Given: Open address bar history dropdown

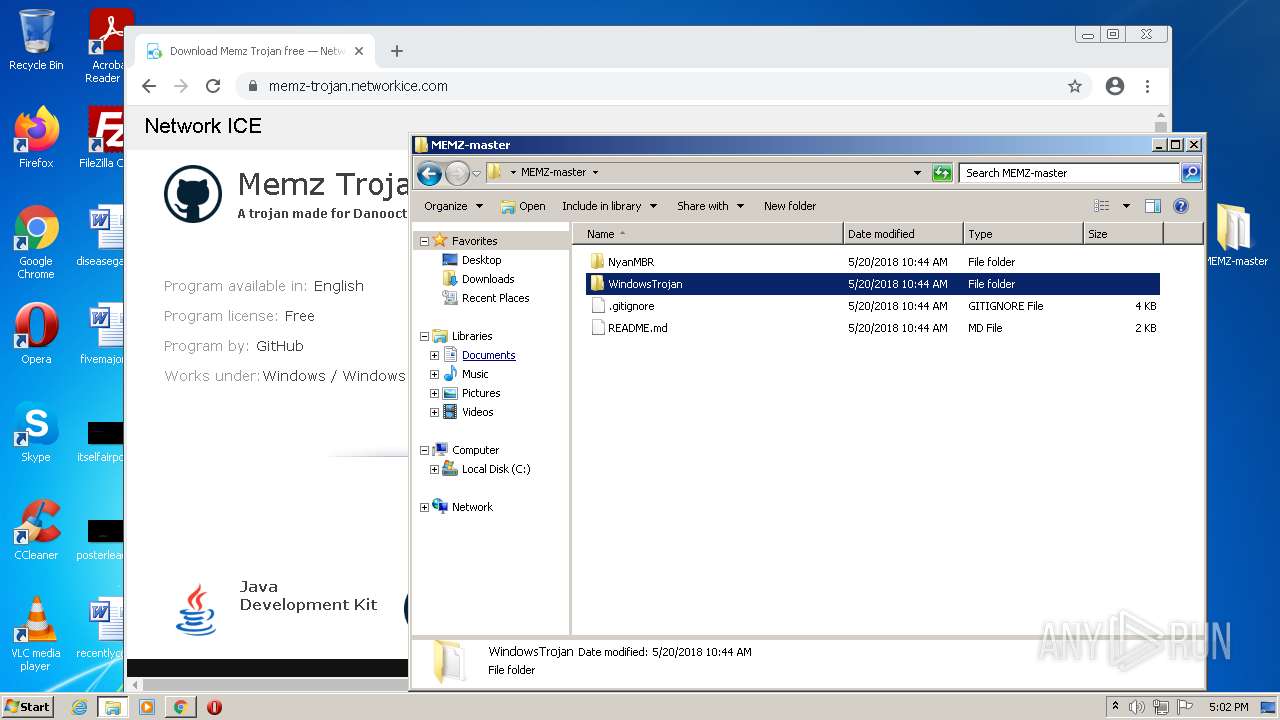Looking at the screenshot, I should [917, 173].
